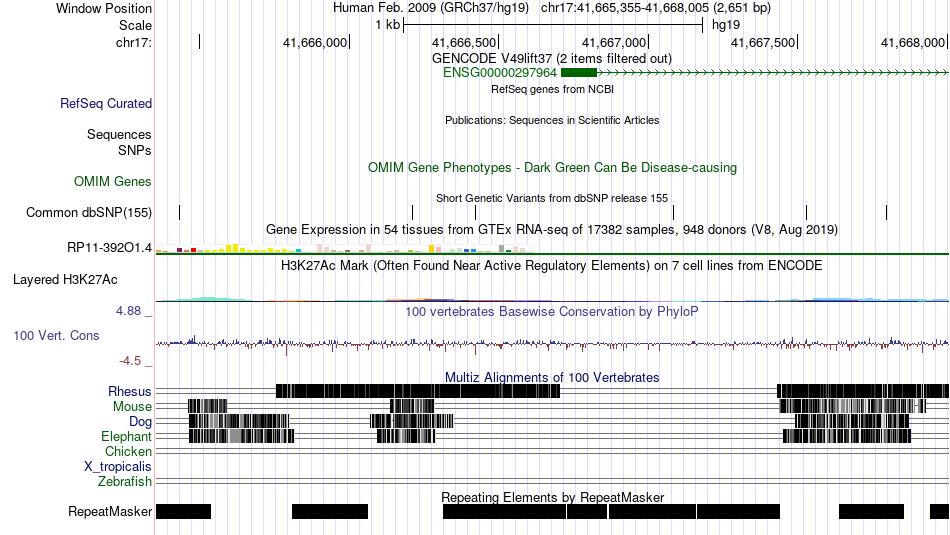Viewport: 950px width, 535px height.
Task: Click Short Genetic Variants from dbSNP title
Action: pos(552,198)
